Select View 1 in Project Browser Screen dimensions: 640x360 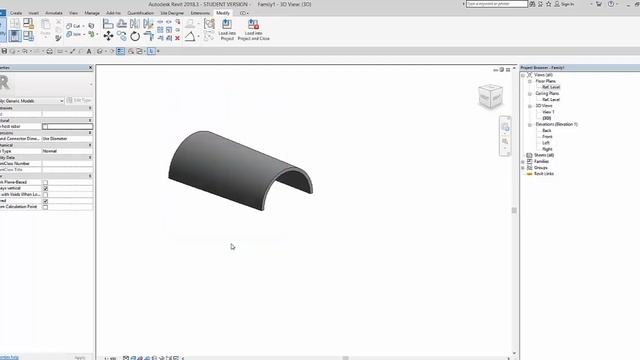(548, 112)
